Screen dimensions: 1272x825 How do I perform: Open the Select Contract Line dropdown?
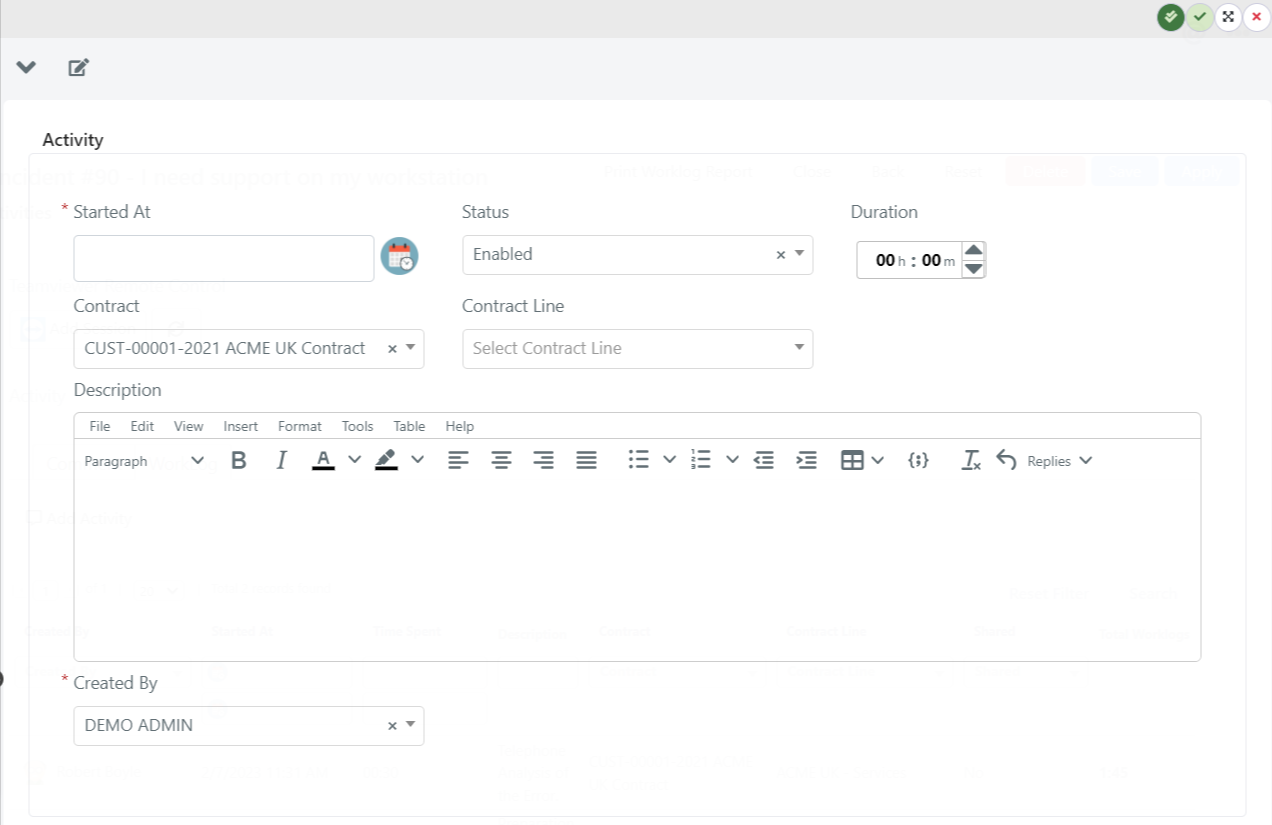point(637,348)
